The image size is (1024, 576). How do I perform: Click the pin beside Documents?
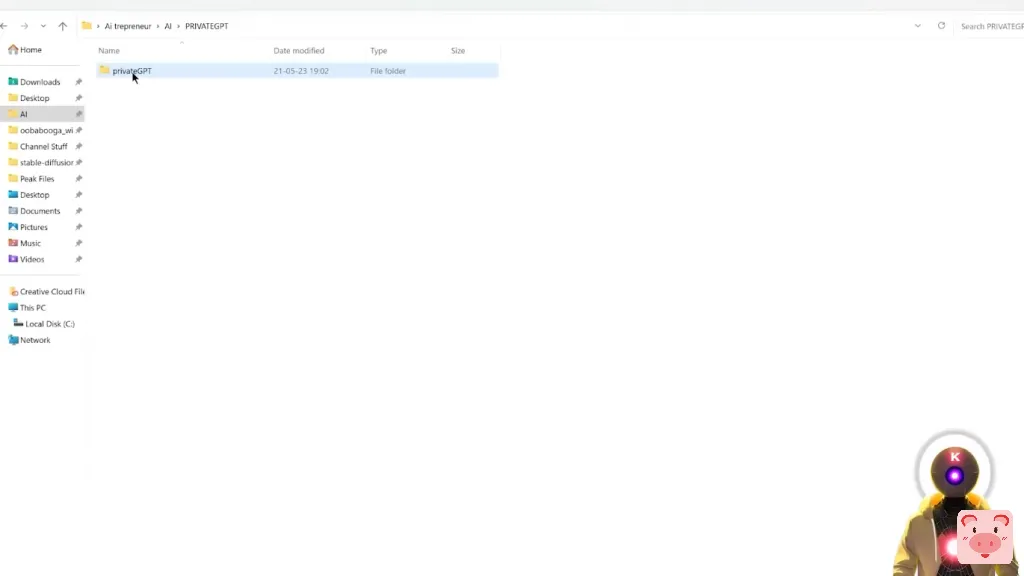78,211
